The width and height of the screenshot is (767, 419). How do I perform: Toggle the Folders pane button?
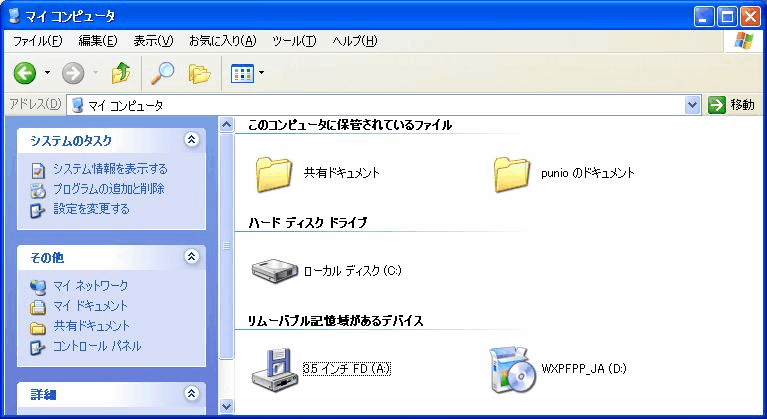(x=200, y=73)
